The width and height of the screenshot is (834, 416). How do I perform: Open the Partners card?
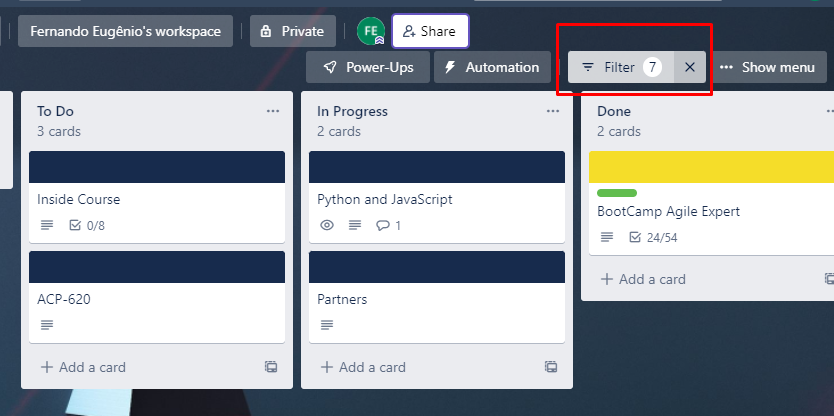point(437,297)
